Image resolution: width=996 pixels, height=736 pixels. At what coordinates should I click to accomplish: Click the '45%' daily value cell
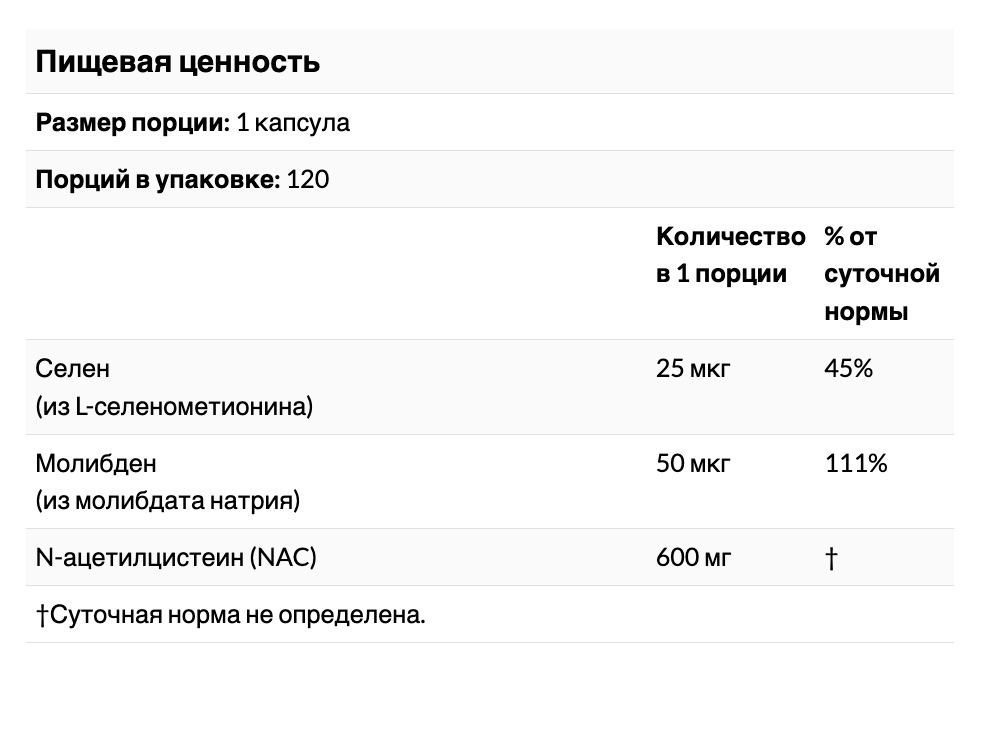(849, 368)
